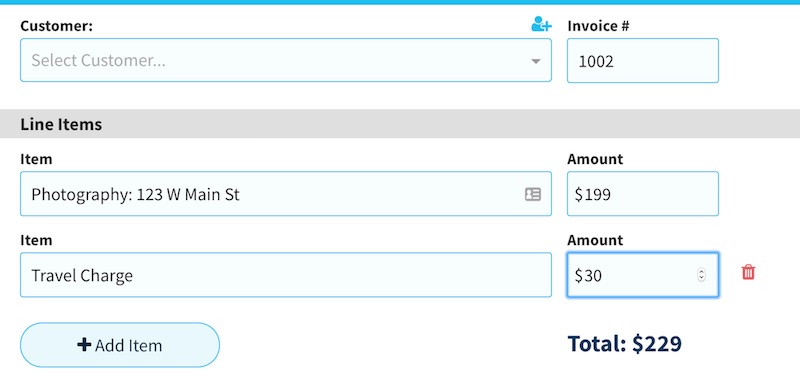Focus the Invoice # field showing 1002
Image resolution: width=800 pixels, height=377 pixels.
[x=643, y=61]
